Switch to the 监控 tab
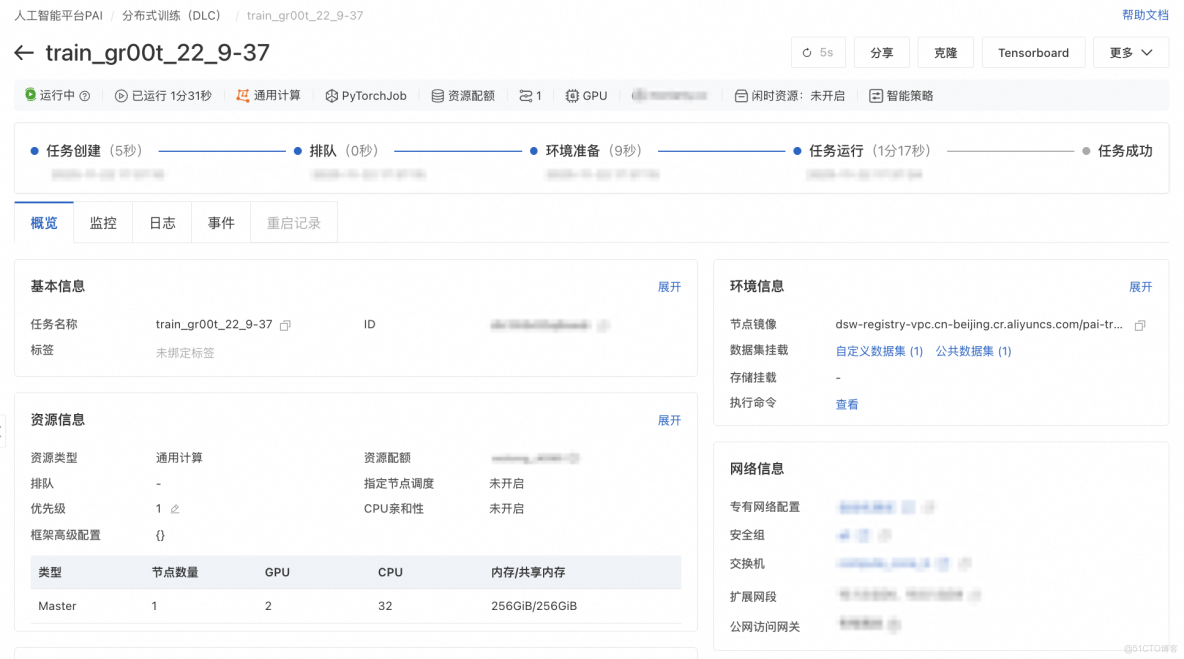1184x659 pixels. click(x=102, y=222)
